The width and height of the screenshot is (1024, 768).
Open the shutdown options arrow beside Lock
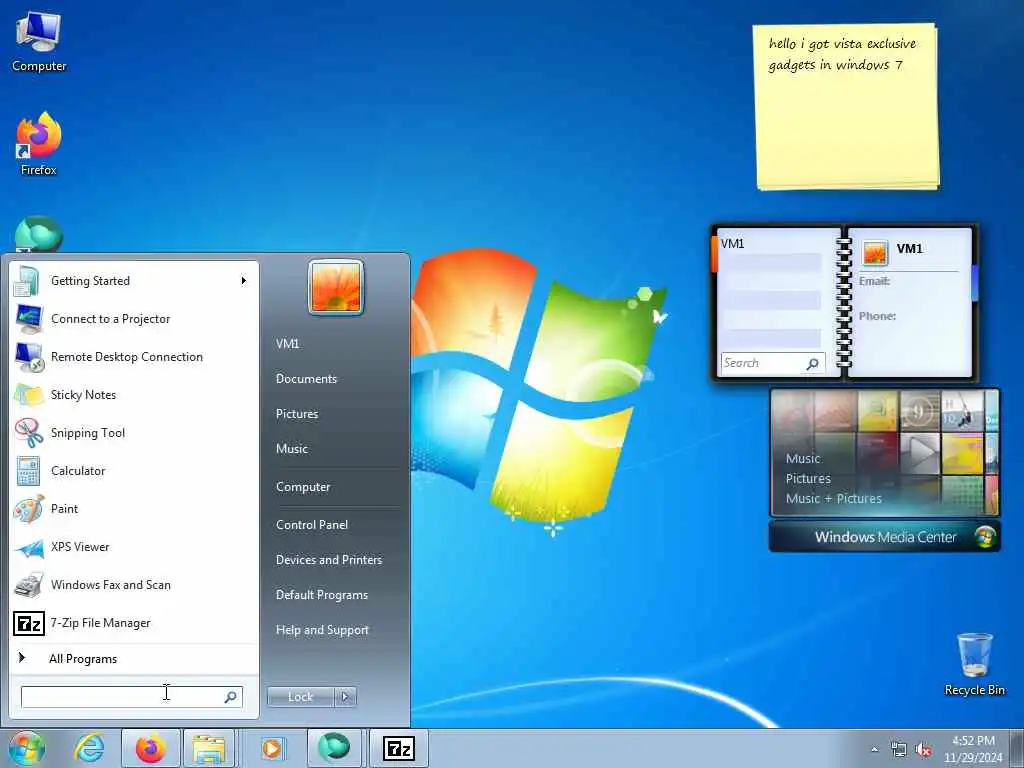point(345,697)
